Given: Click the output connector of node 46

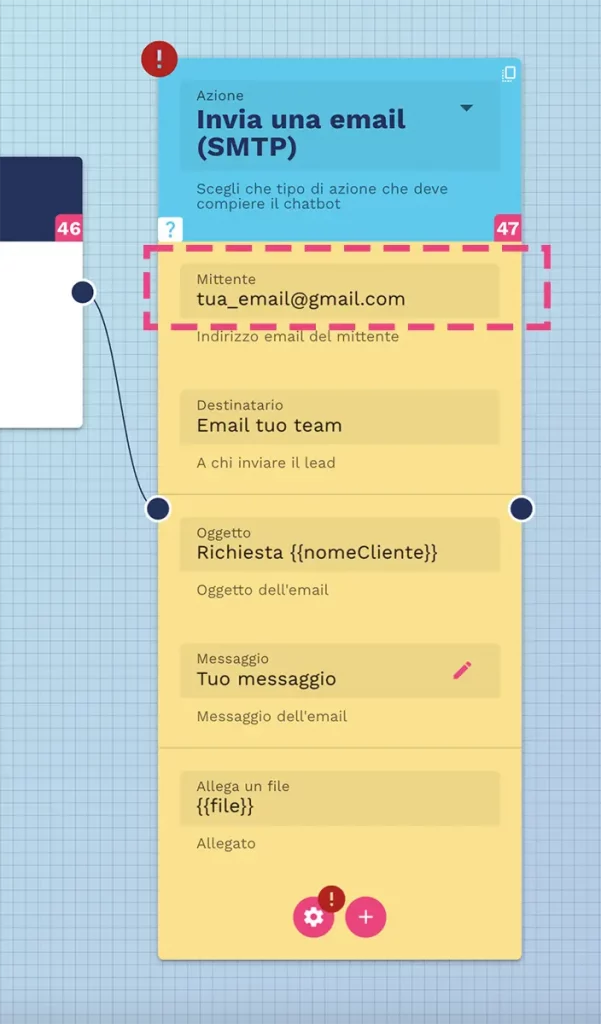Looking at the screenshot, I should (x=83, y=292).
